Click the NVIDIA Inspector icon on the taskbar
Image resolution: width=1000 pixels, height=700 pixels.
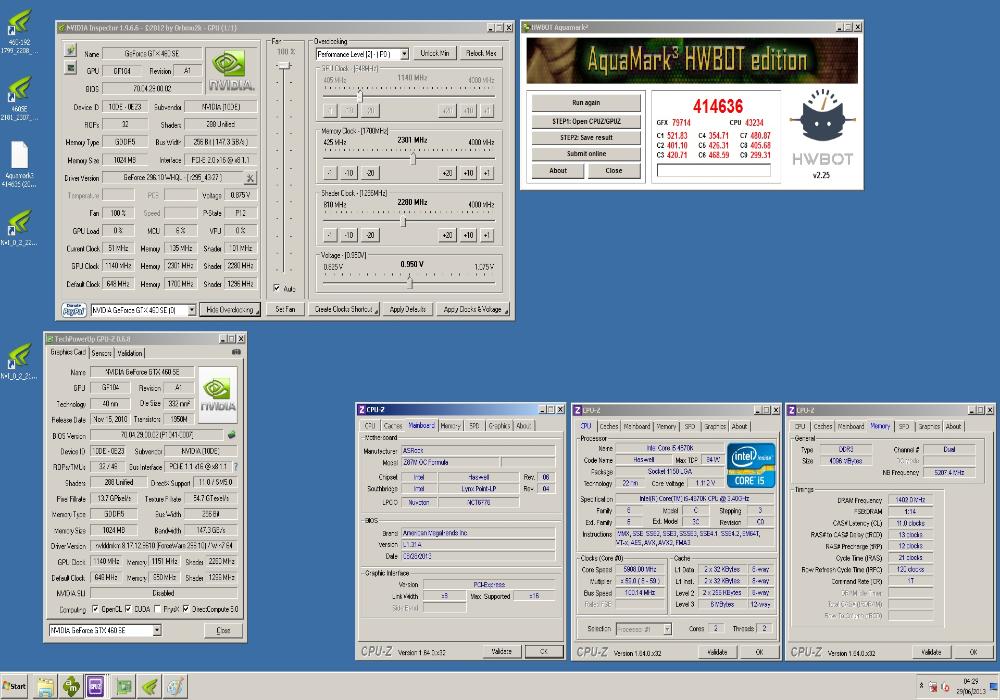pyautogui.click(x=150, y=687)
